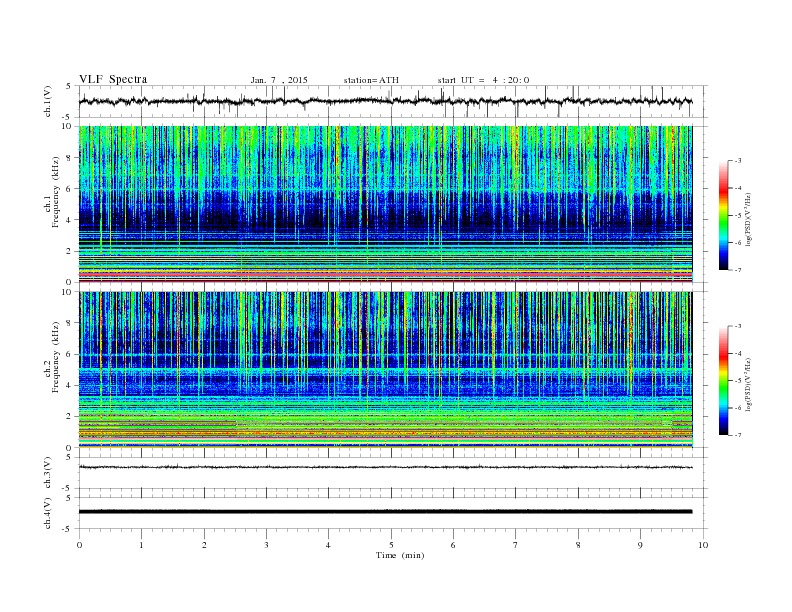
Task: Click the ch.2 spectrogram colorbar
Action: 723,381
